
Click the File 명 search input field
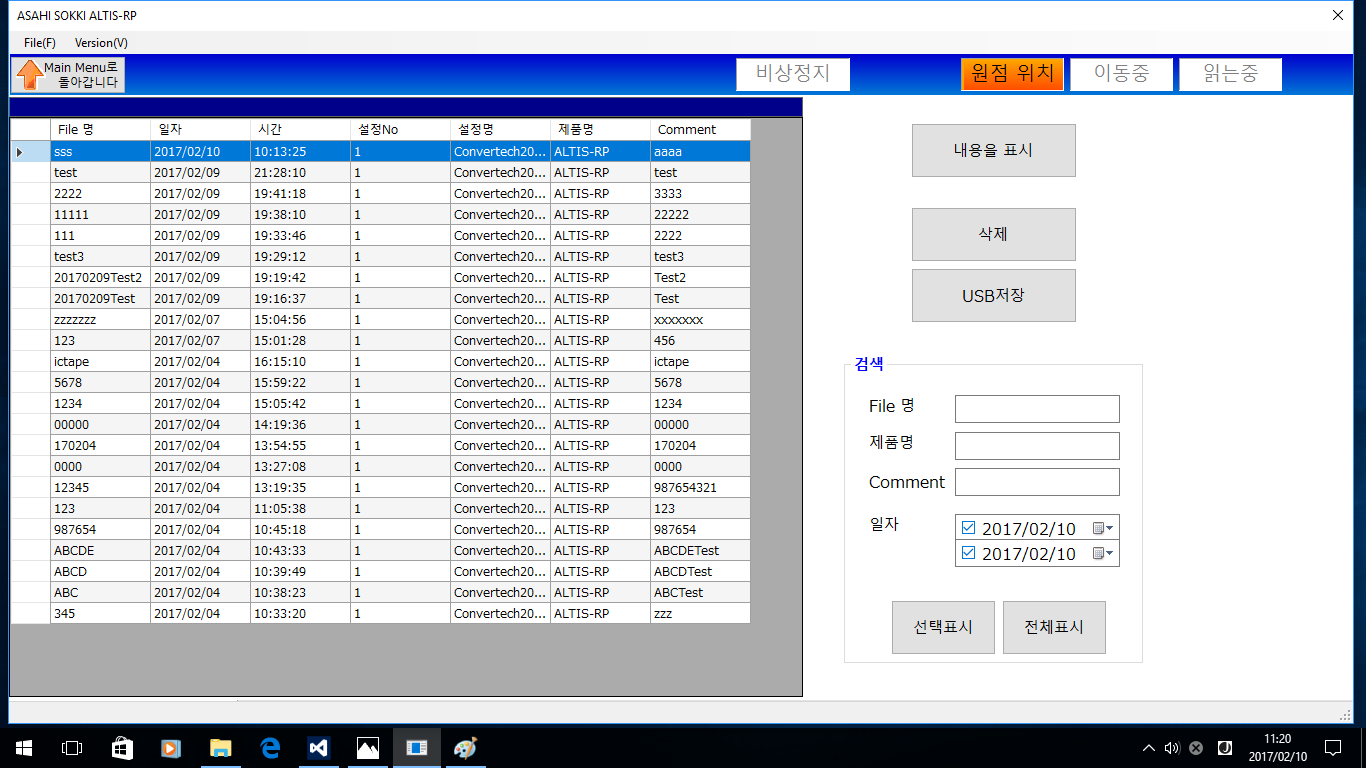[1037, 409]
